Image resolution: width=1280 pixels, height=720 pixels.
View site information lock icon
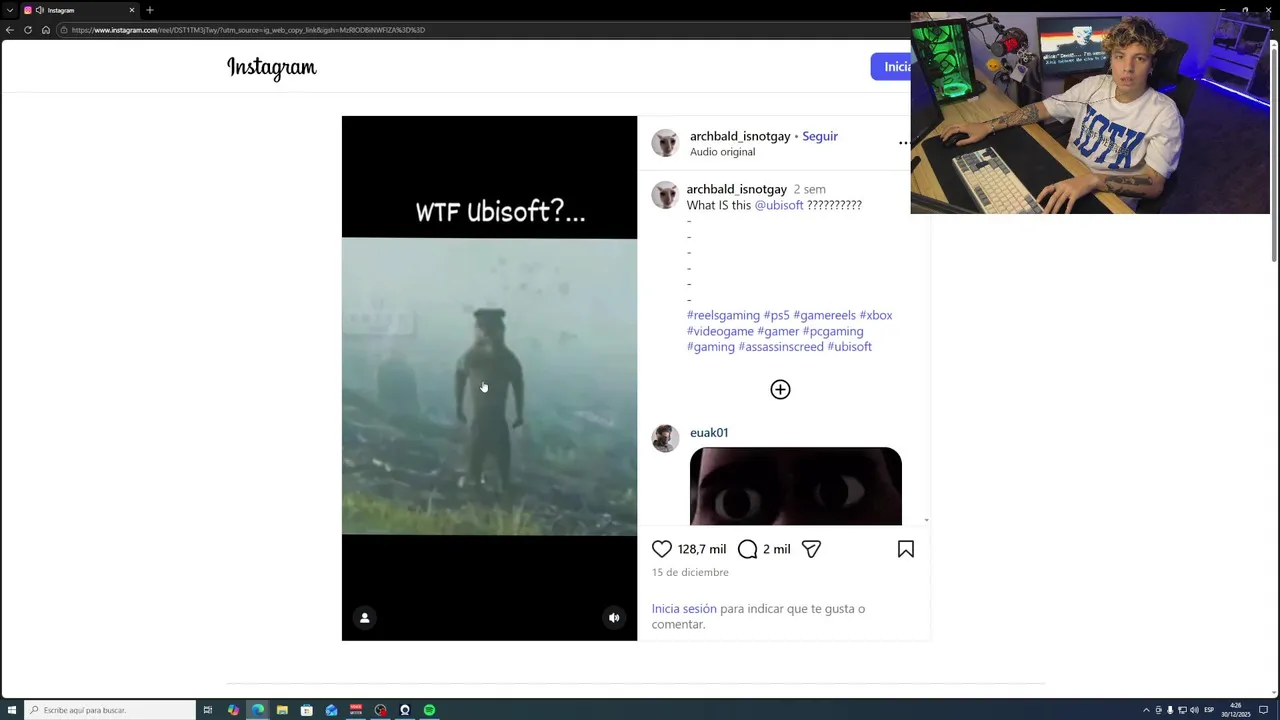pos(64,30)
